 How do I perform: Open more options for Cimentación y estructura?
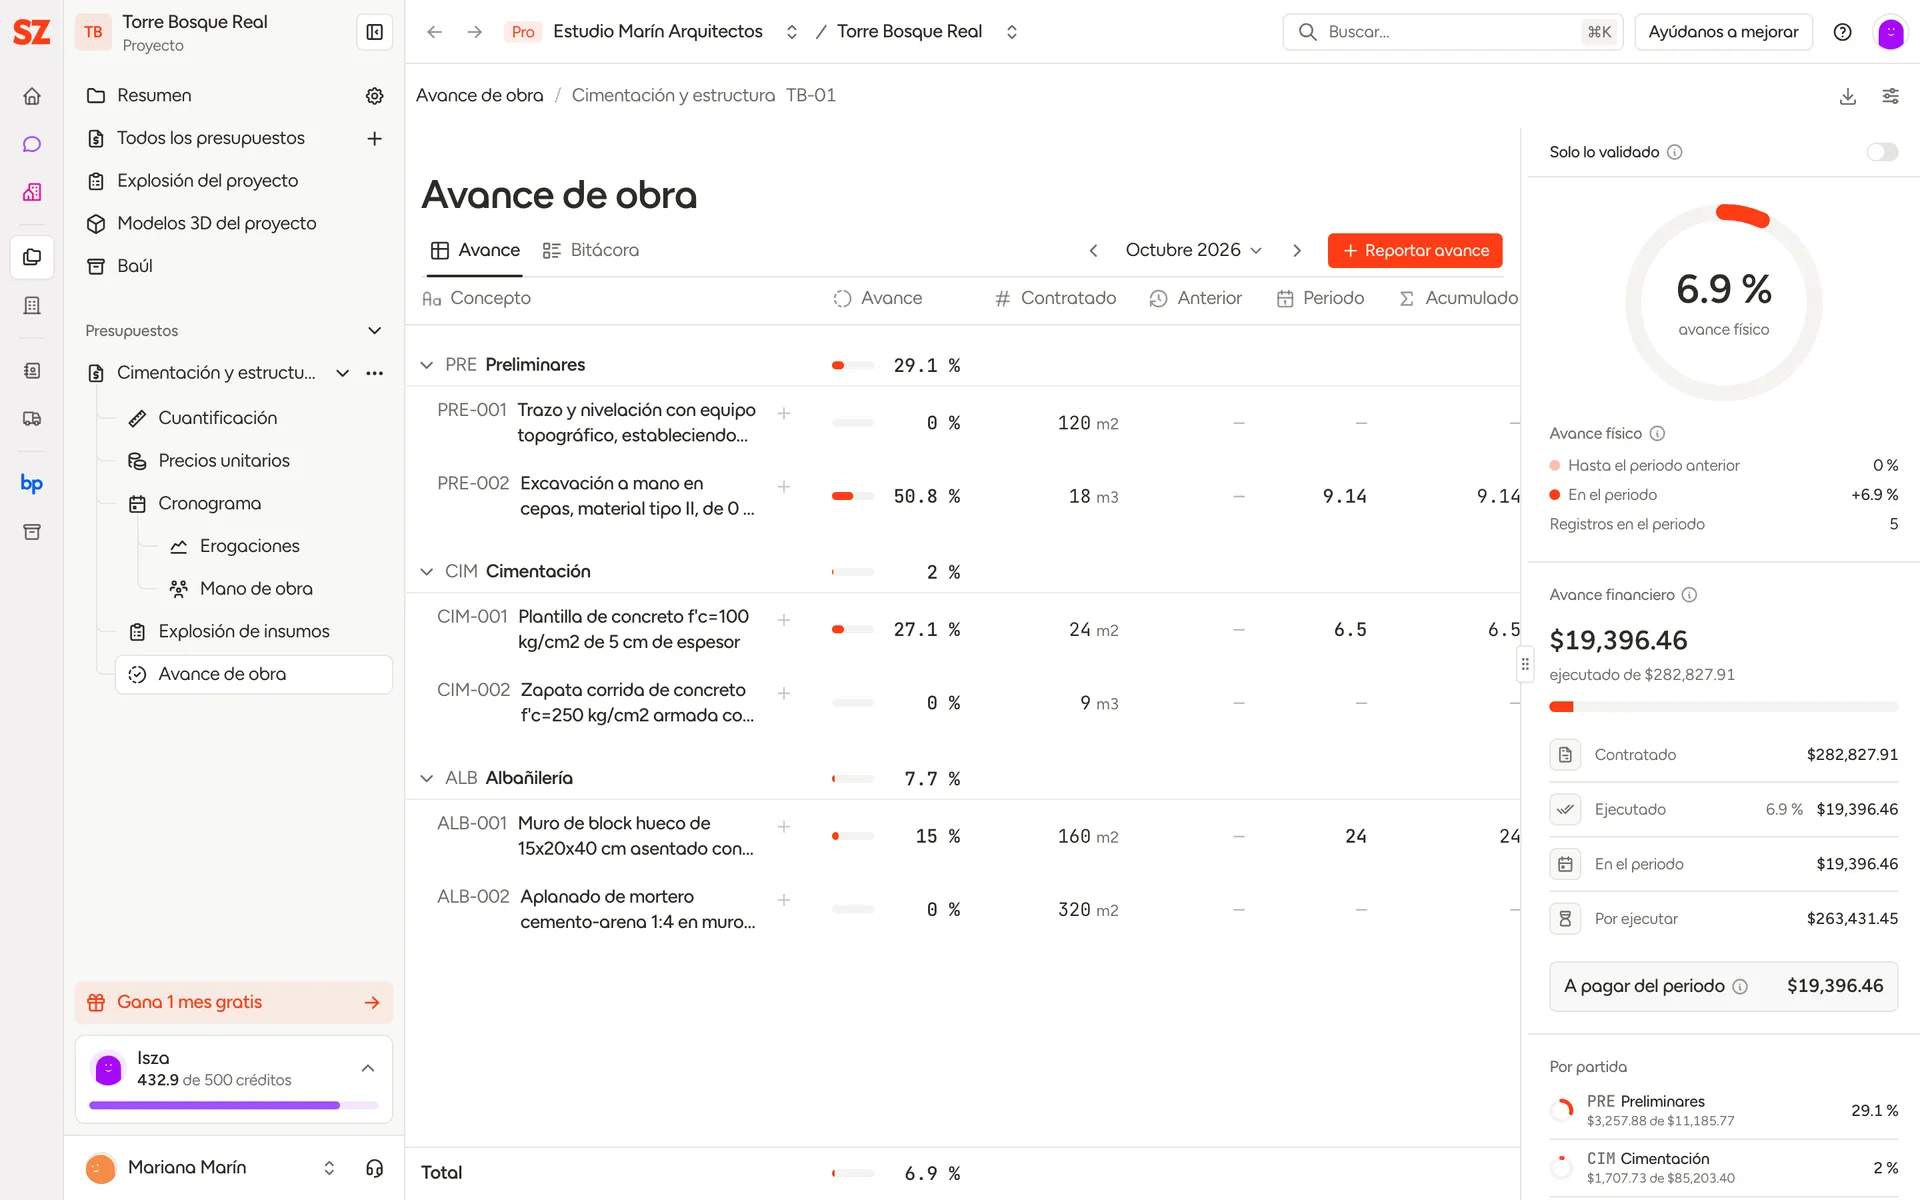[375, 373]
